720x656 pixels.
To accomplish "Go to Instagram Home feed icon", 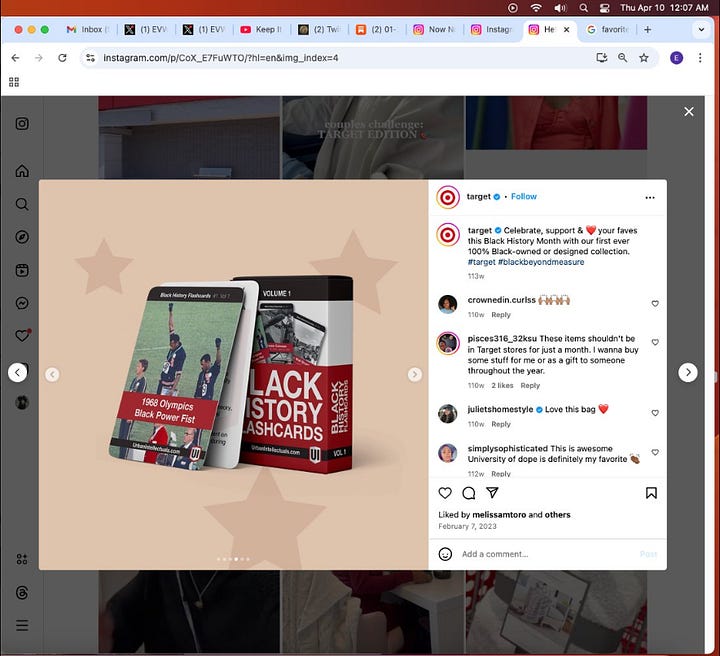I will (x=22, y=171).
